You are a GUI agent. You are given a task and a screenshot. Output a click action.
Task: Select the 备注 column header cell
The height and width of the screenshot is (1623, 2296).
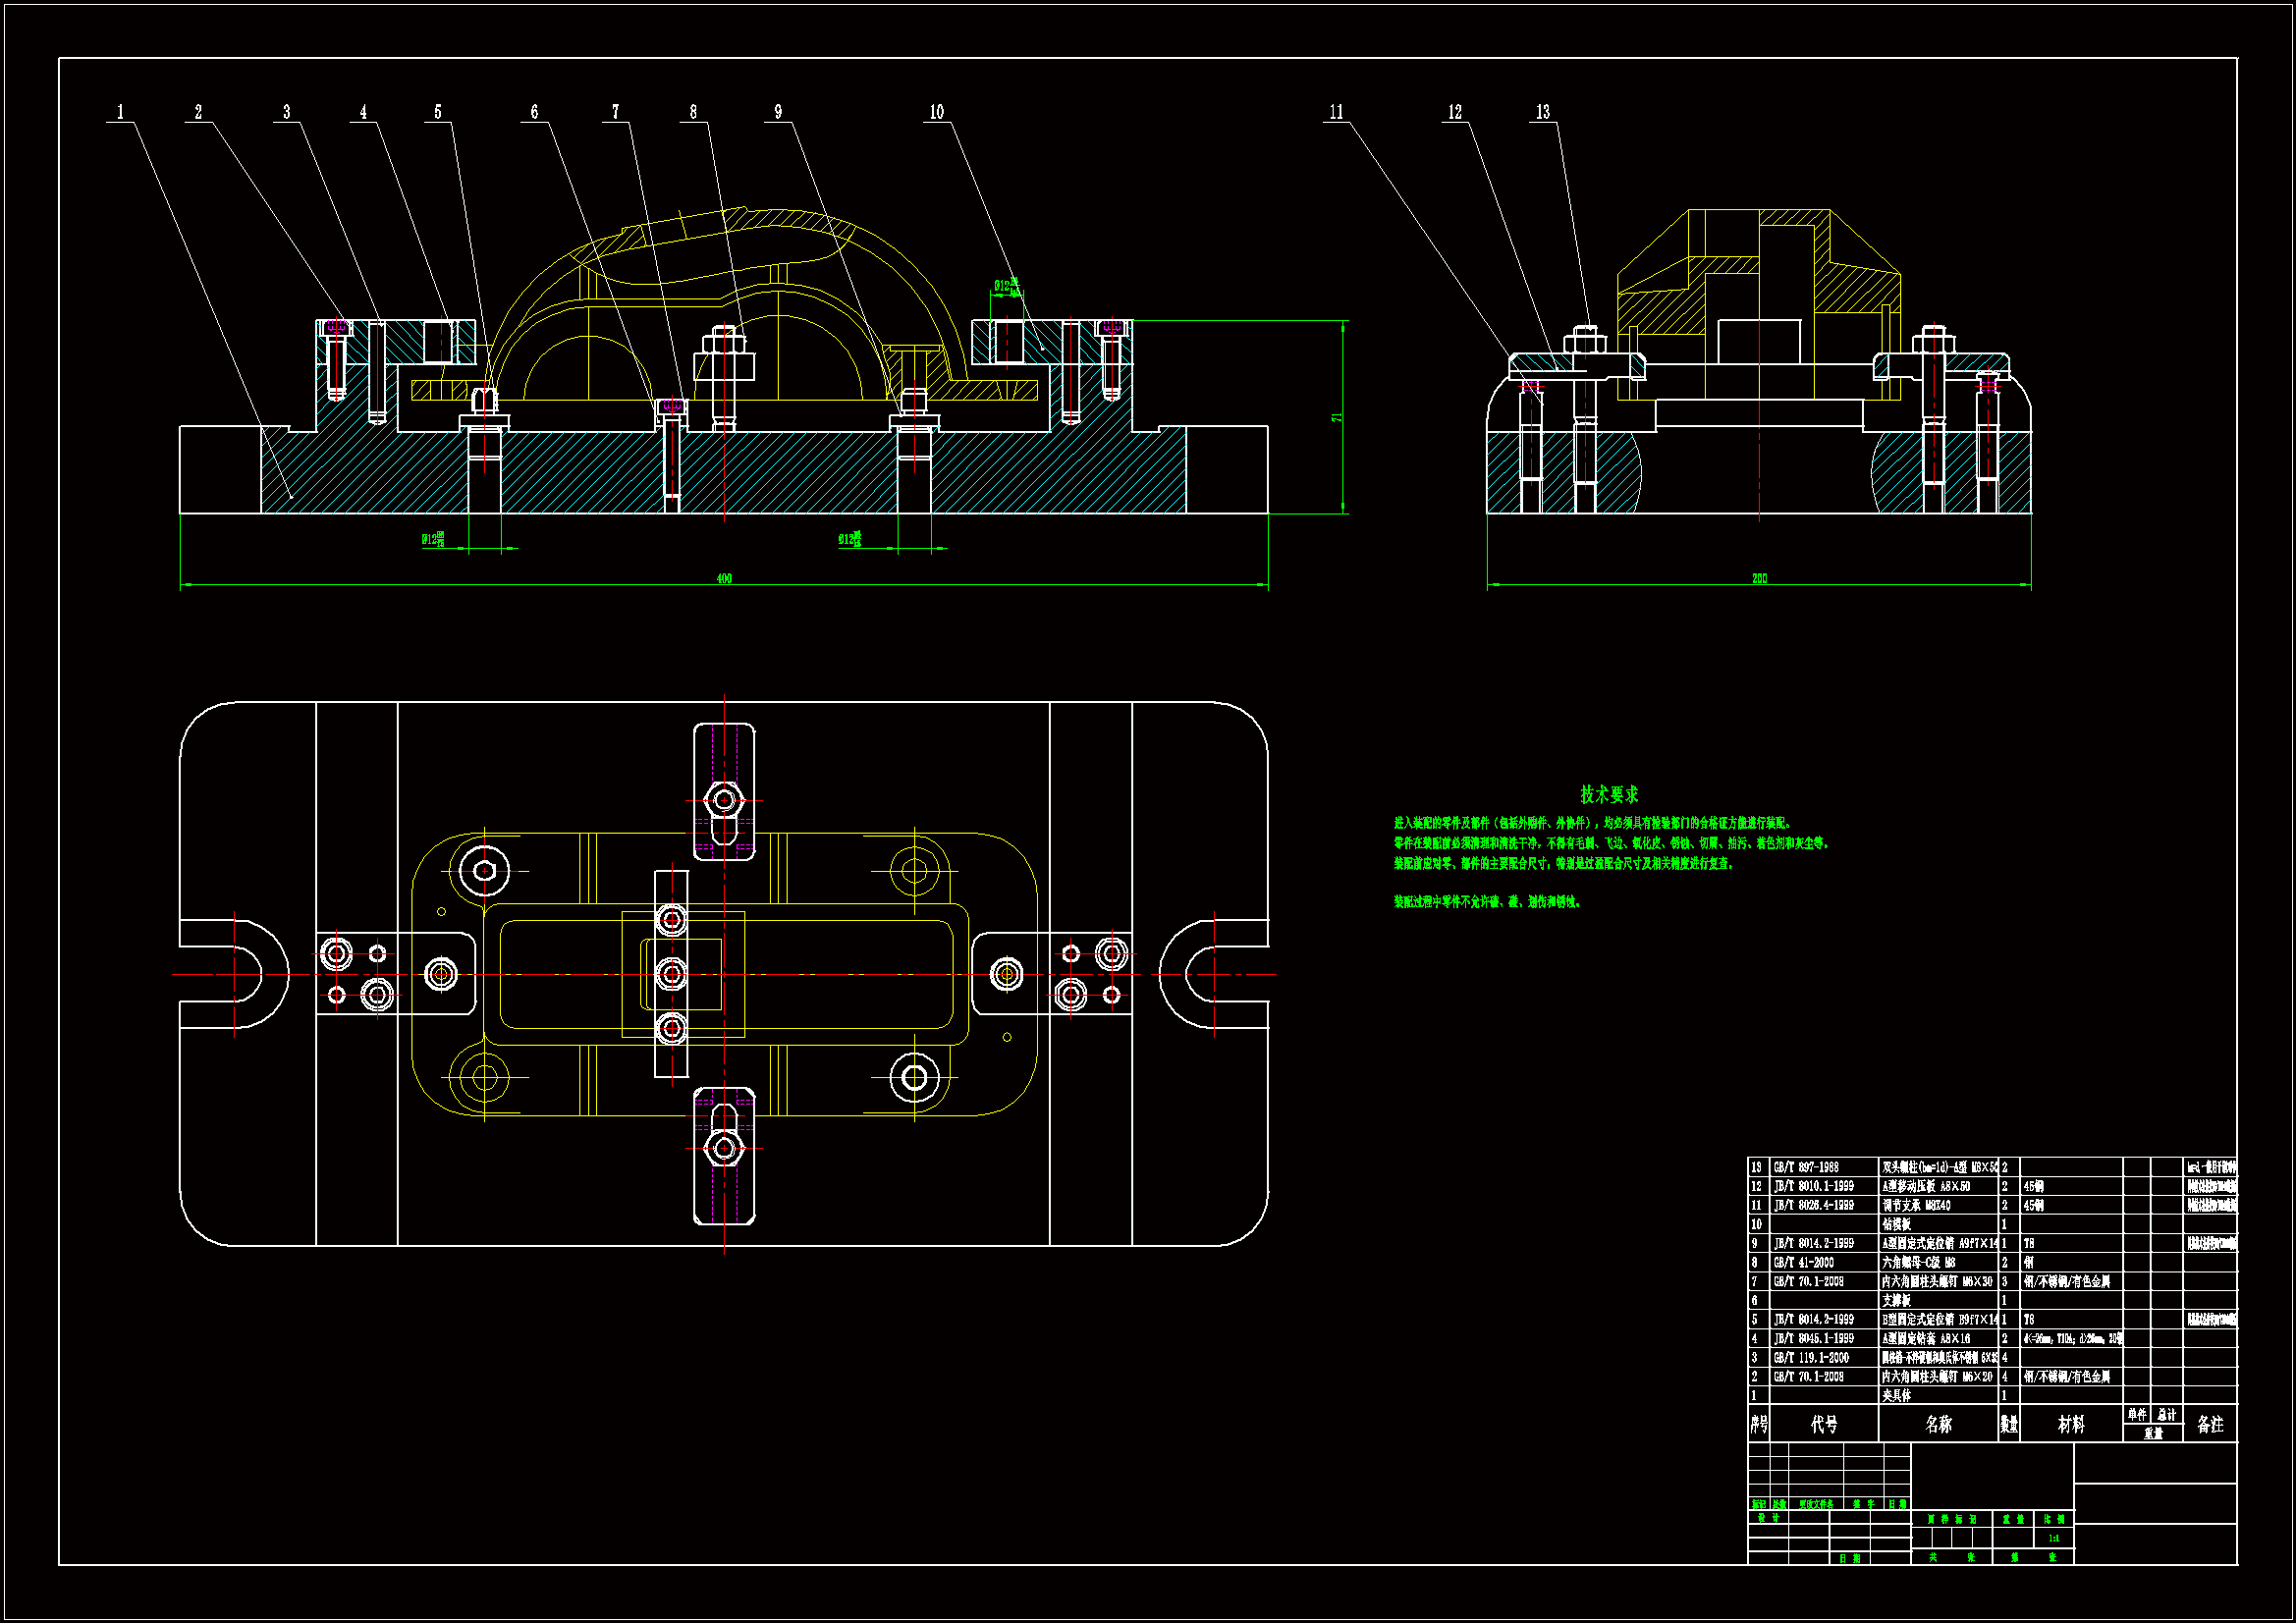pos(2210,1424)
